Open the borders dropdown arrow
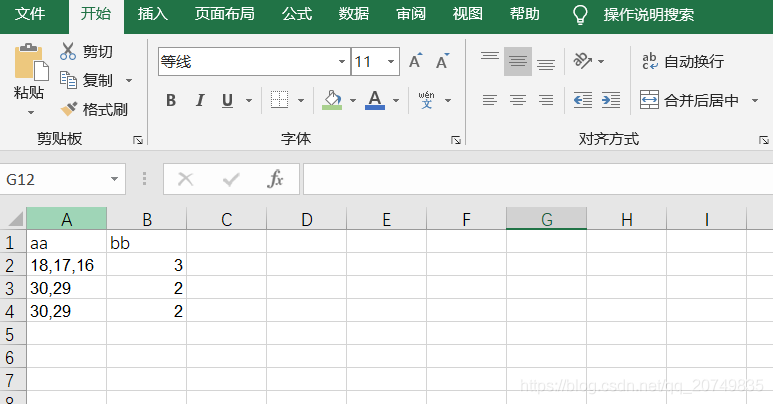The width and height of the screenshot is (773, 404). coord(301,100)
